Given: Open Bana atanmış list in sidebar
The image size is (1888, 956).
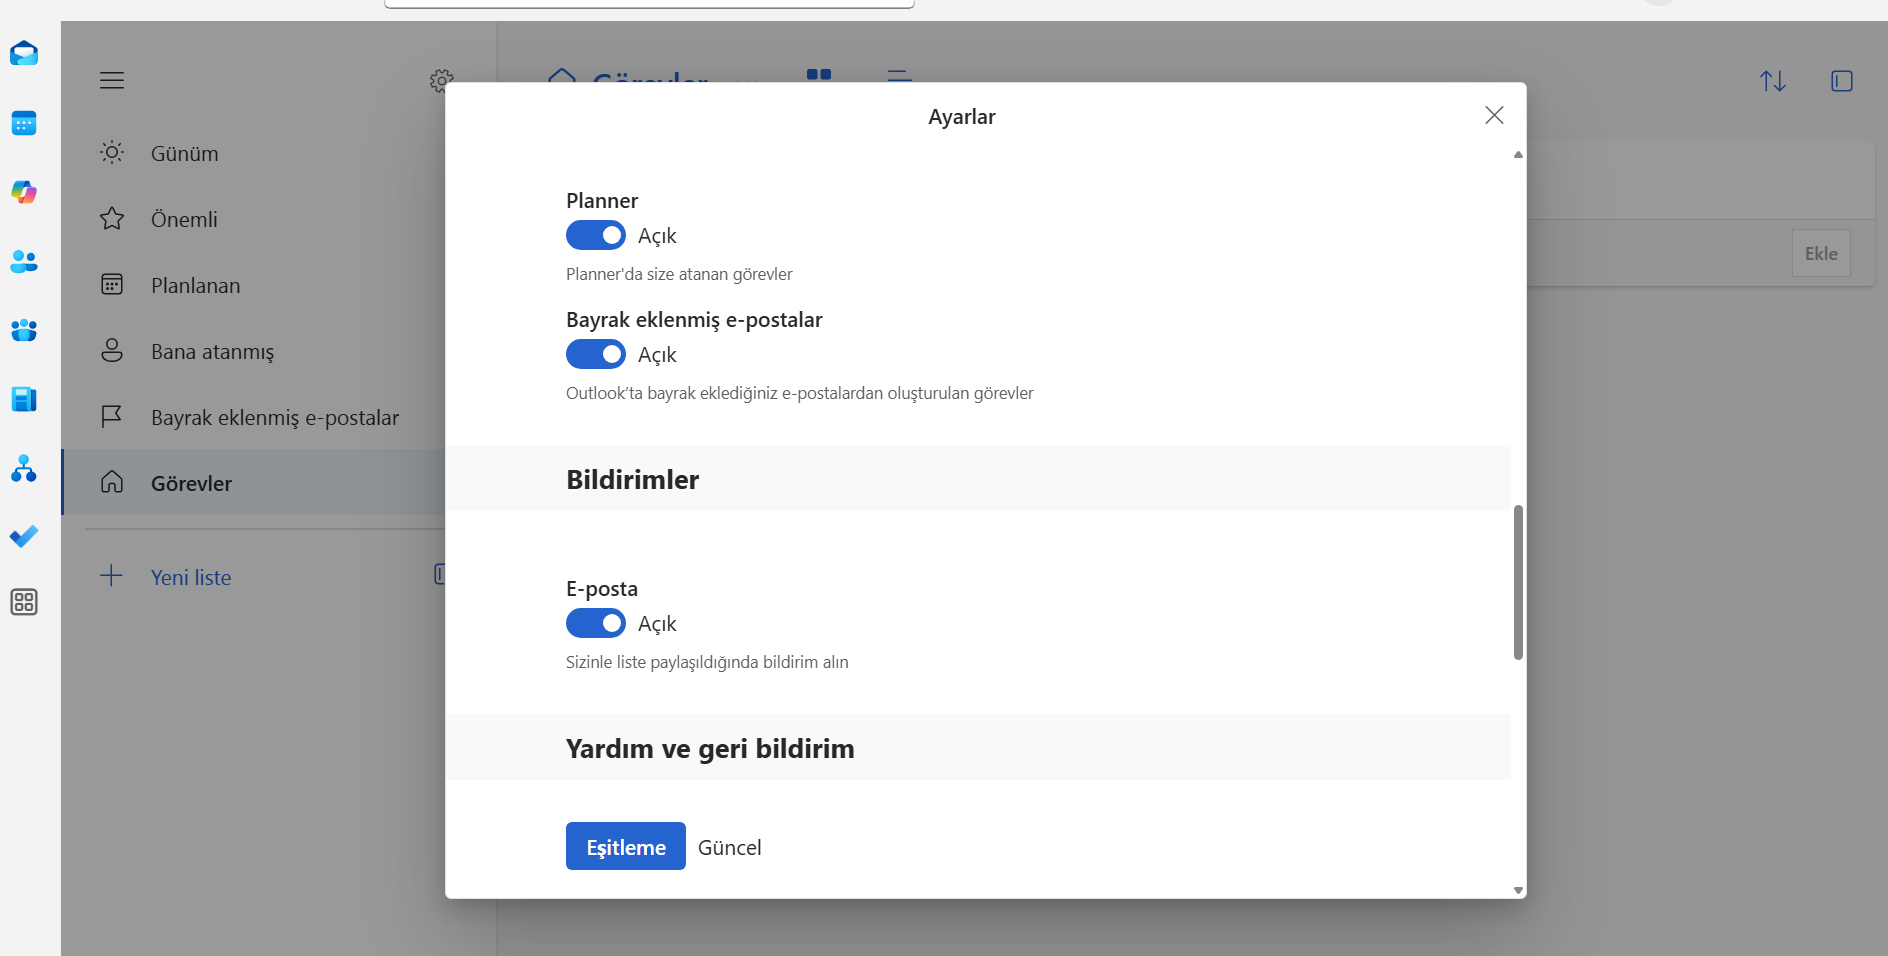Looking at the screenshot, I should click(253, 351).
